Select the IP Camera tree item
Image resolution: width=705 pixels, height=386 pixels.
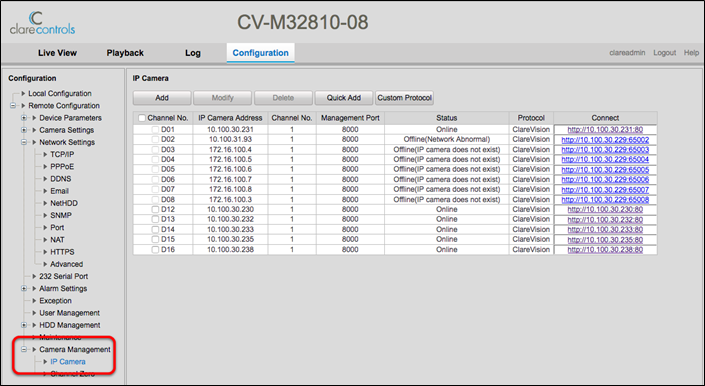[68, 362]
